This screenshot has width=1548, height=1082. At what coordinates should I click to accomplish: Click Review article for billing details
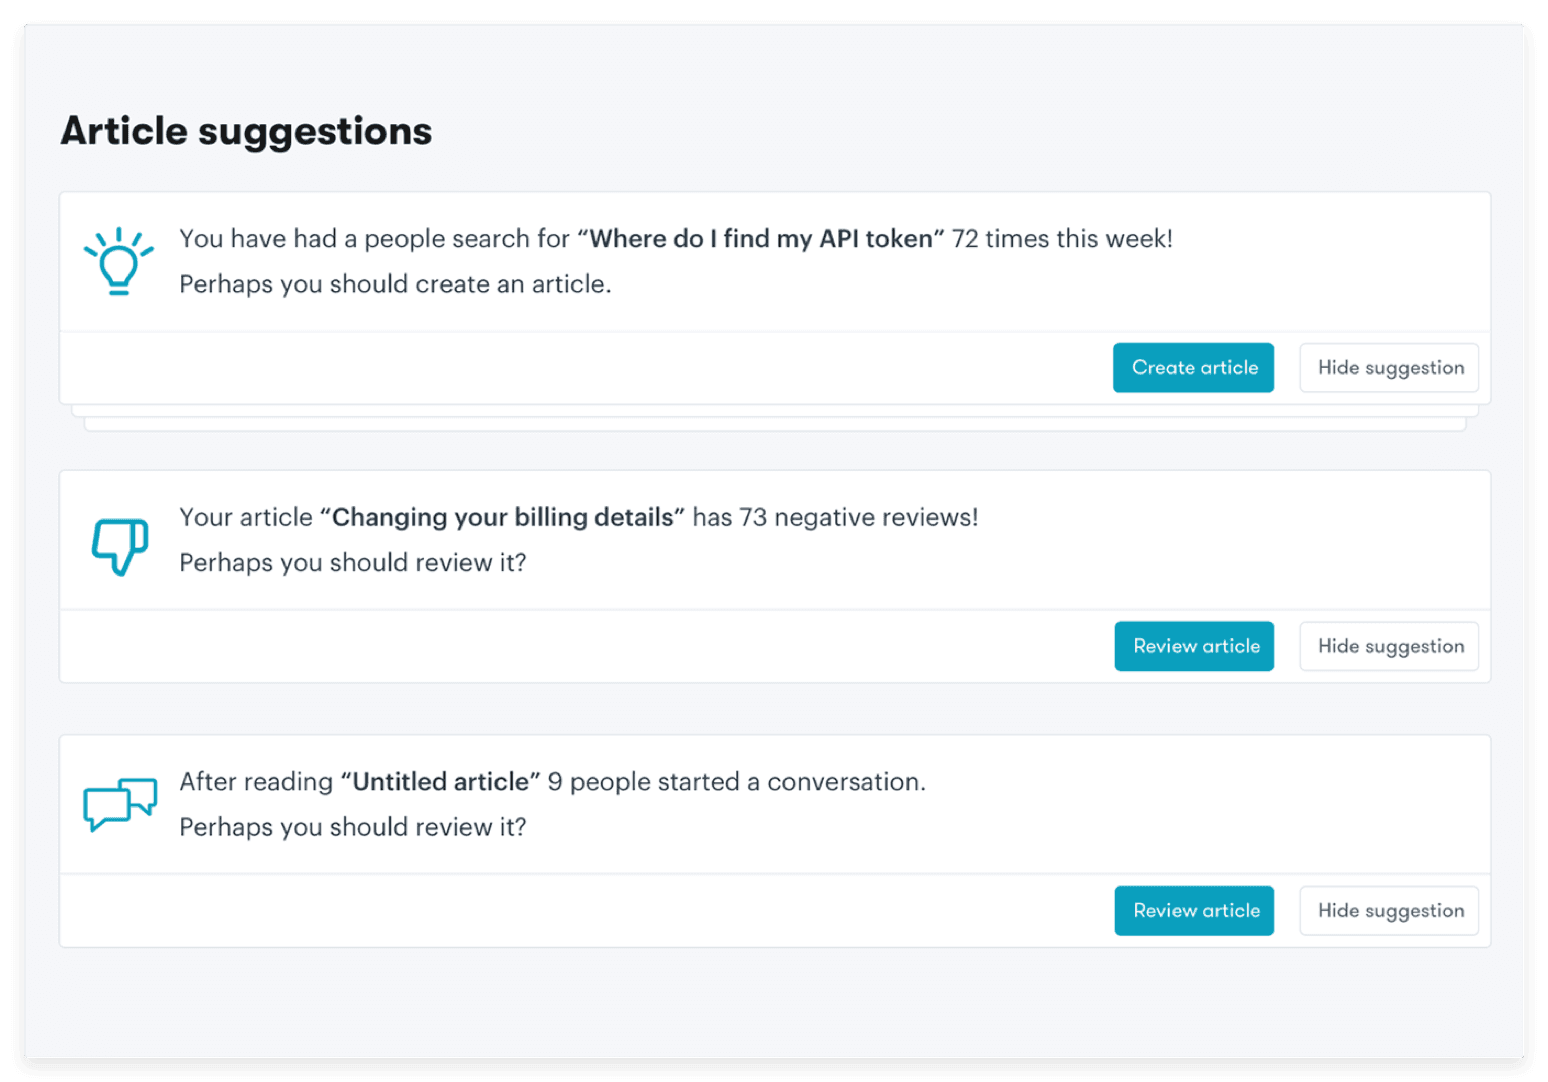1194,646
